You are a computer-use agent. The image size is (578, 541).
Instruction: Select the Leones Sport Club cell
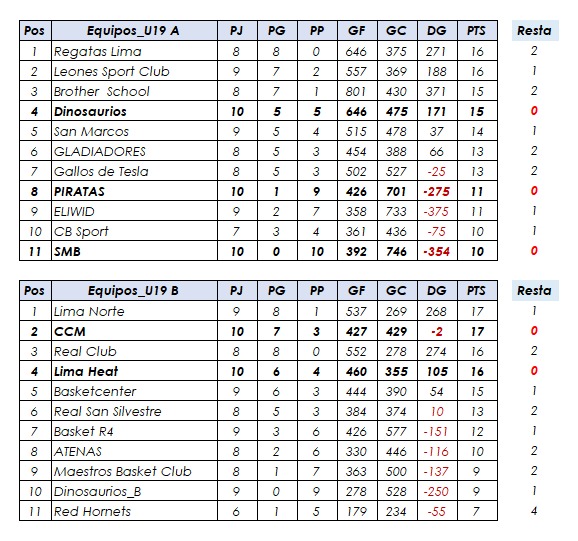(x=135, y=71)
